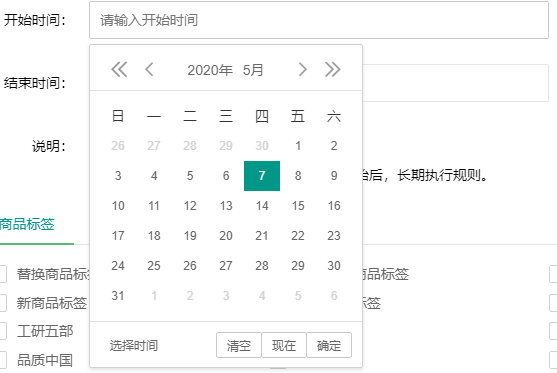Select date 10 in the calendar
Screen dimensions: 557x373
118,206
